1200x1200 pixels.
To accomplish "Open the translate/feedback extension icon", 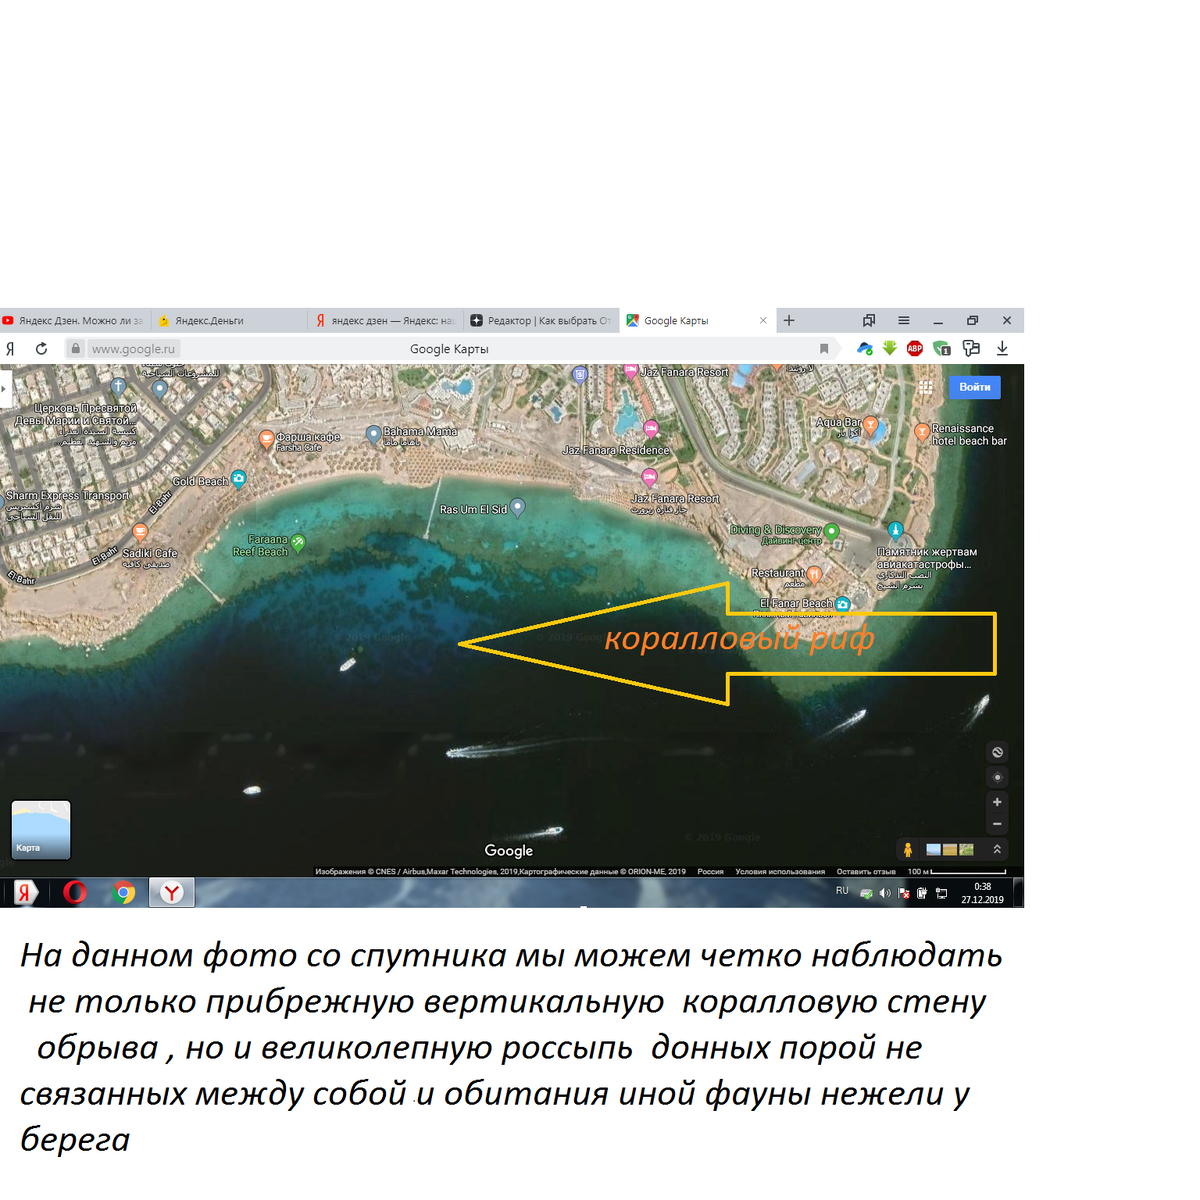I will coord(970,348).
